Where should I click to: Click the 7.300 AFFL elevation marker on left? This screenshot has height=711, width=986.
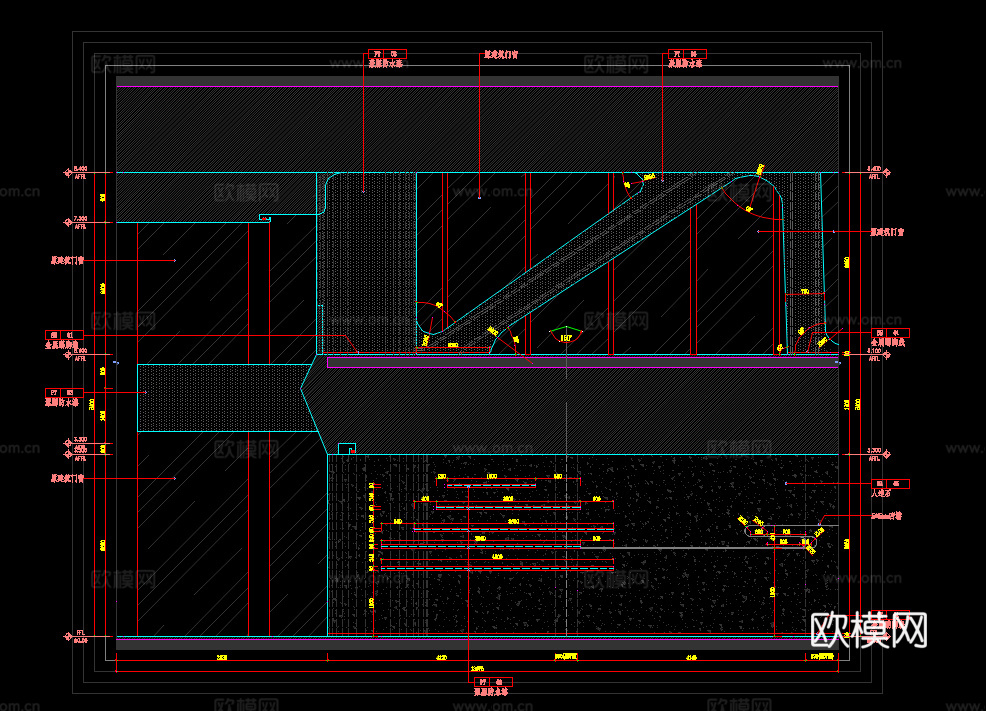pyautogui.click(x=76, y=223)
